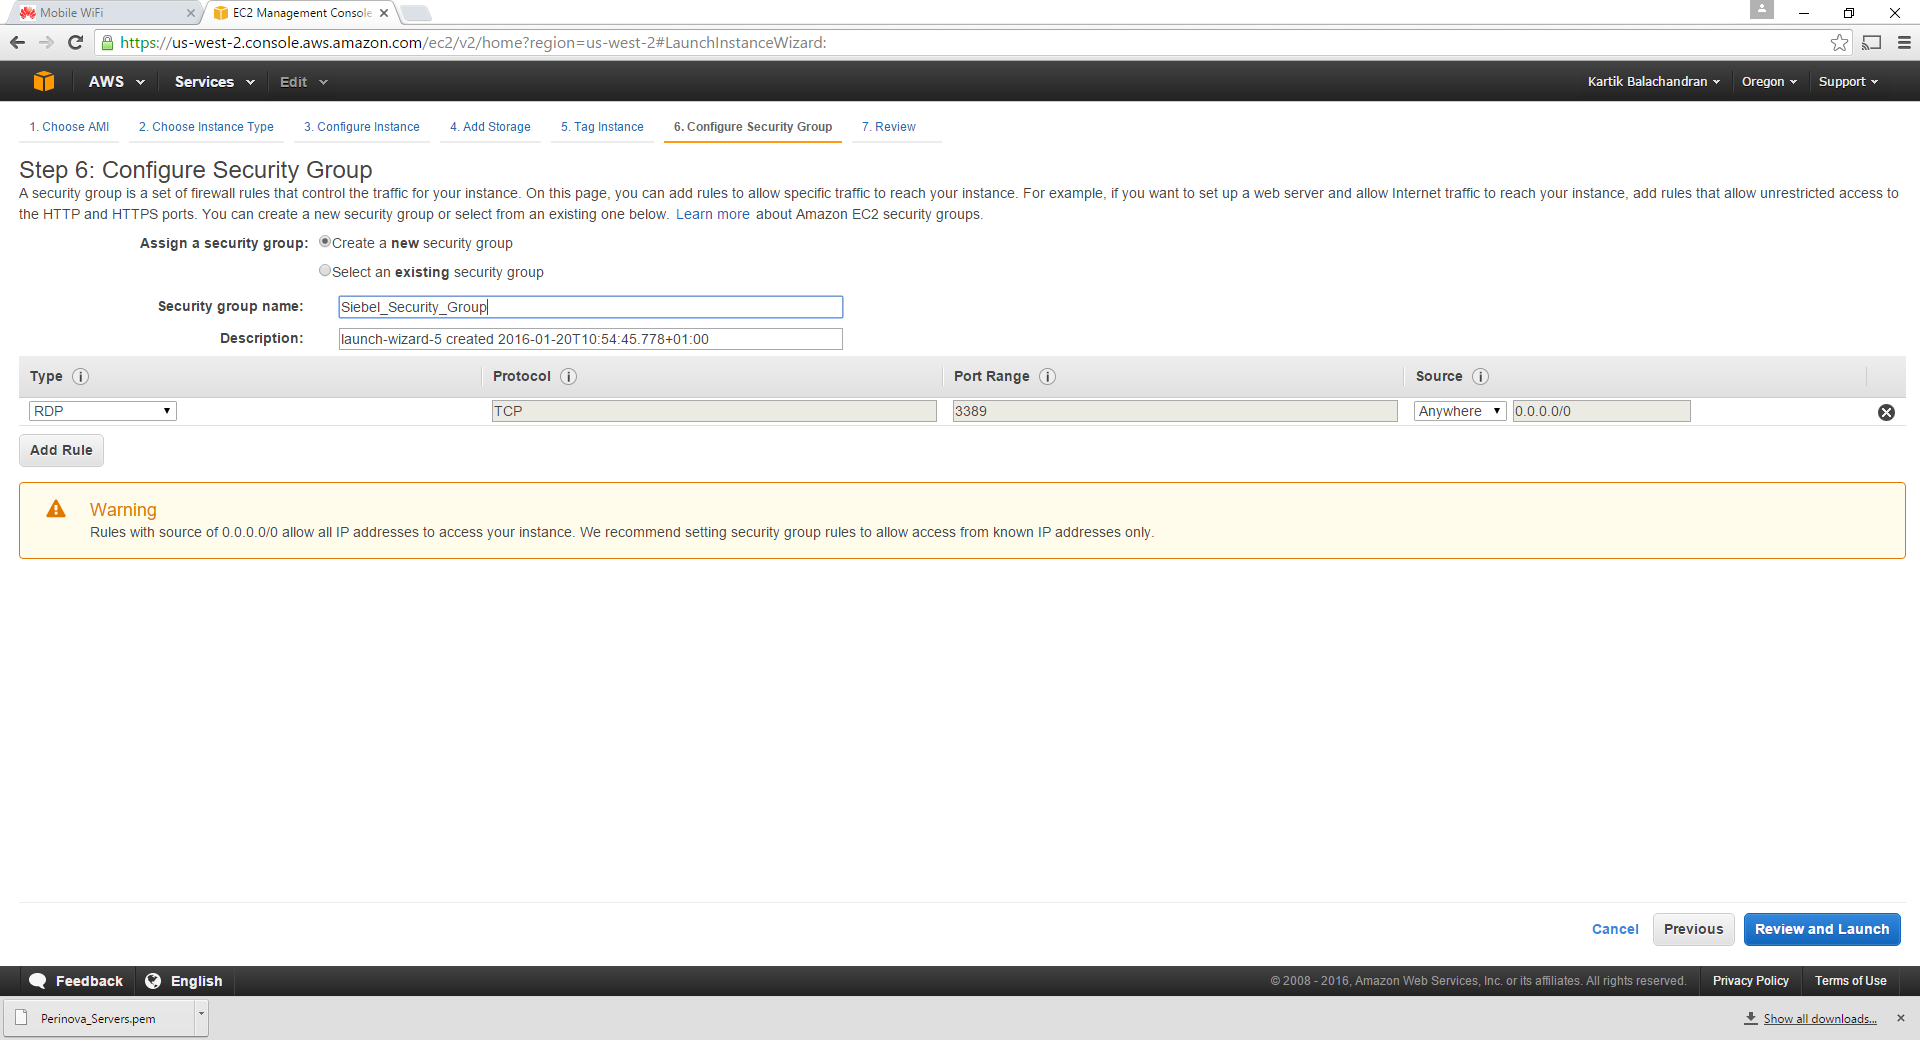Expand the Edit menu

pyautogui.click(x=303, y=82)
